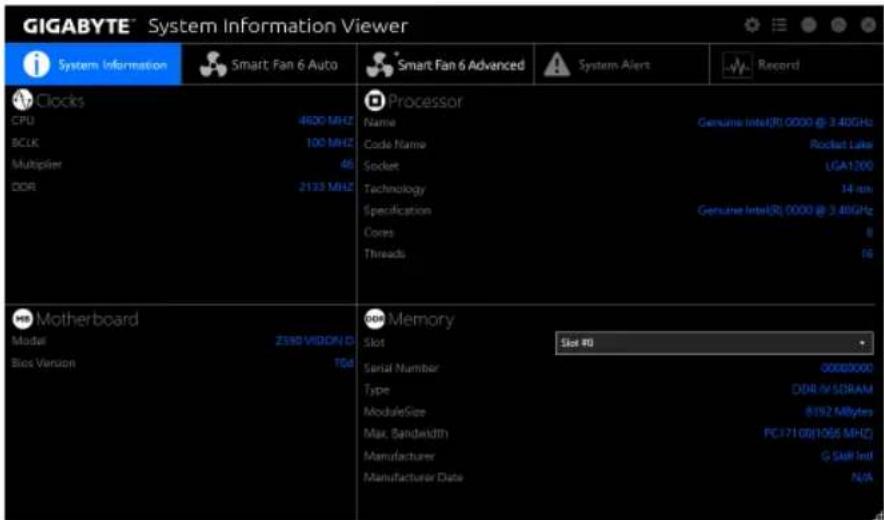Click the Motherboard section MB icon

click(x=23, y=319)
